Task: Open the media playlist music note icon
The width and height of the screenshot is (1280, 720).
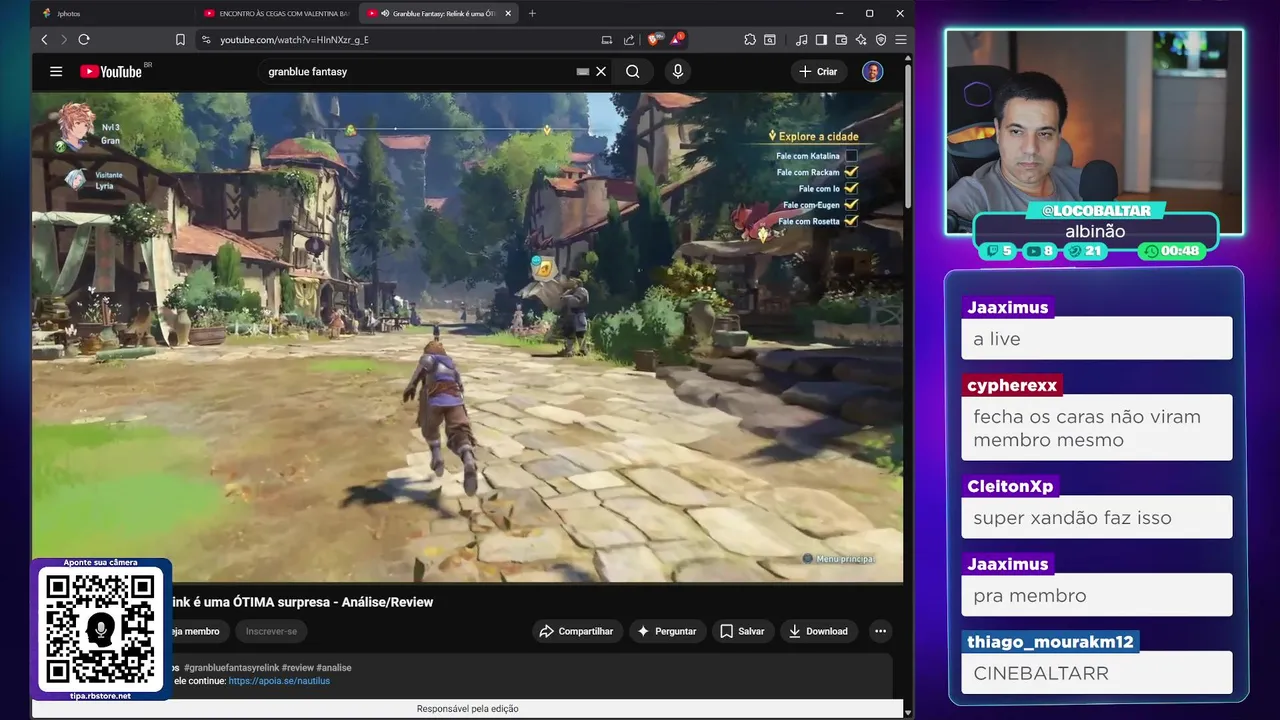Action: point(801,39)
